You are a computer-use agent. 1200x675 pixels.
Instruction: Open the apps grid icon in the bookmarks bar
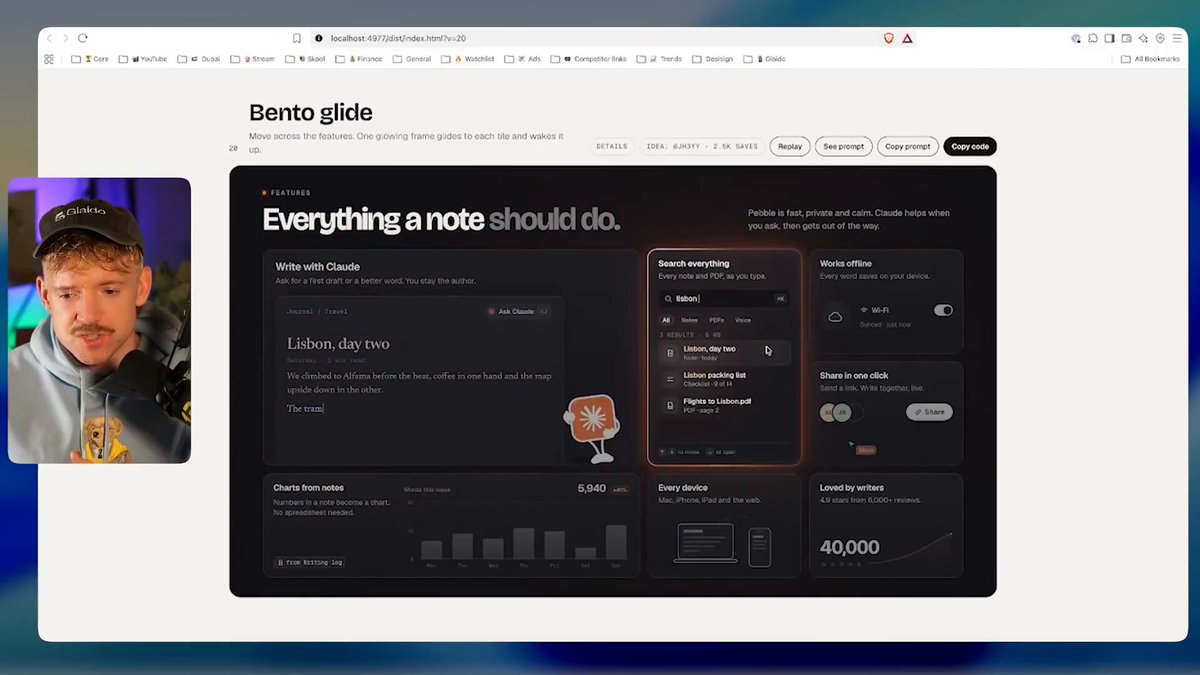(49, 59)
